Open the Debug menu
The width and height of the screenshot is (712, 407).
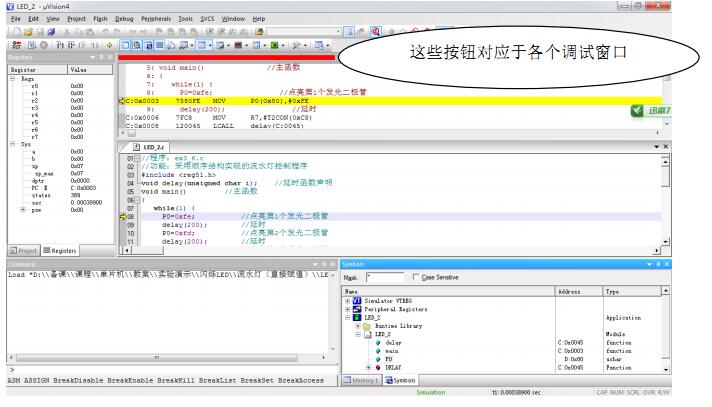coord(124,19)
